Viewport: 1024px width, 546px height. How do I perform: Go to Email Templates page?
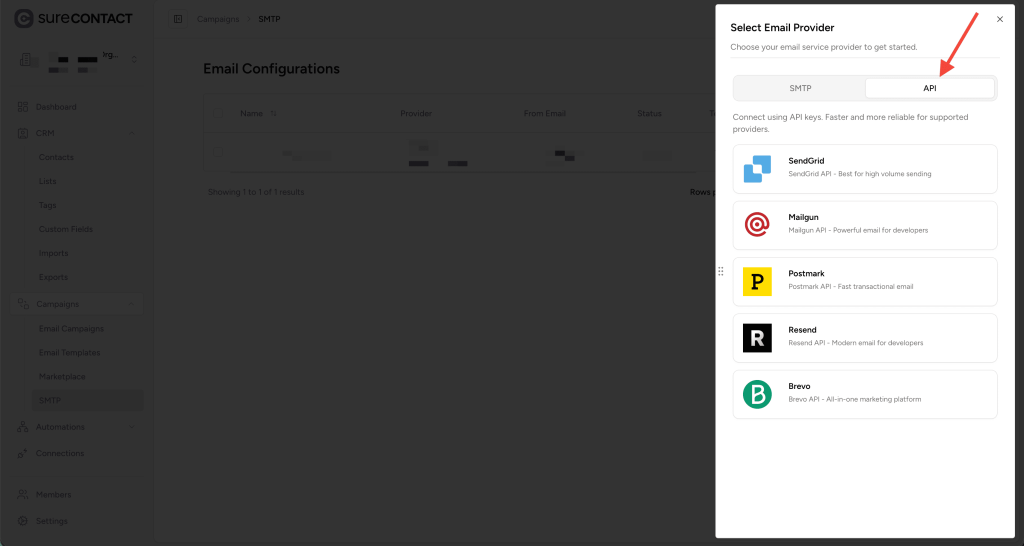(x=69, y=353)
